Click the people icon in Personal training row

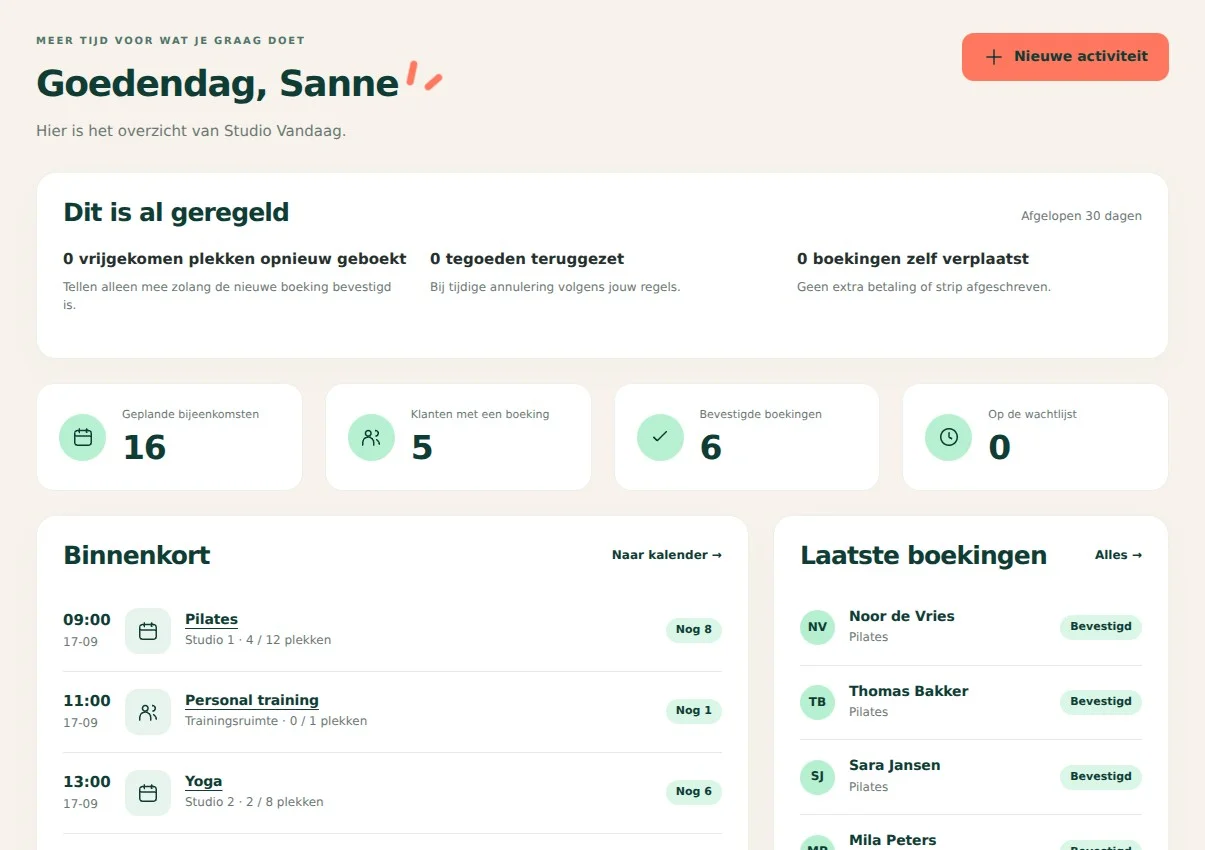click(148, 712)
